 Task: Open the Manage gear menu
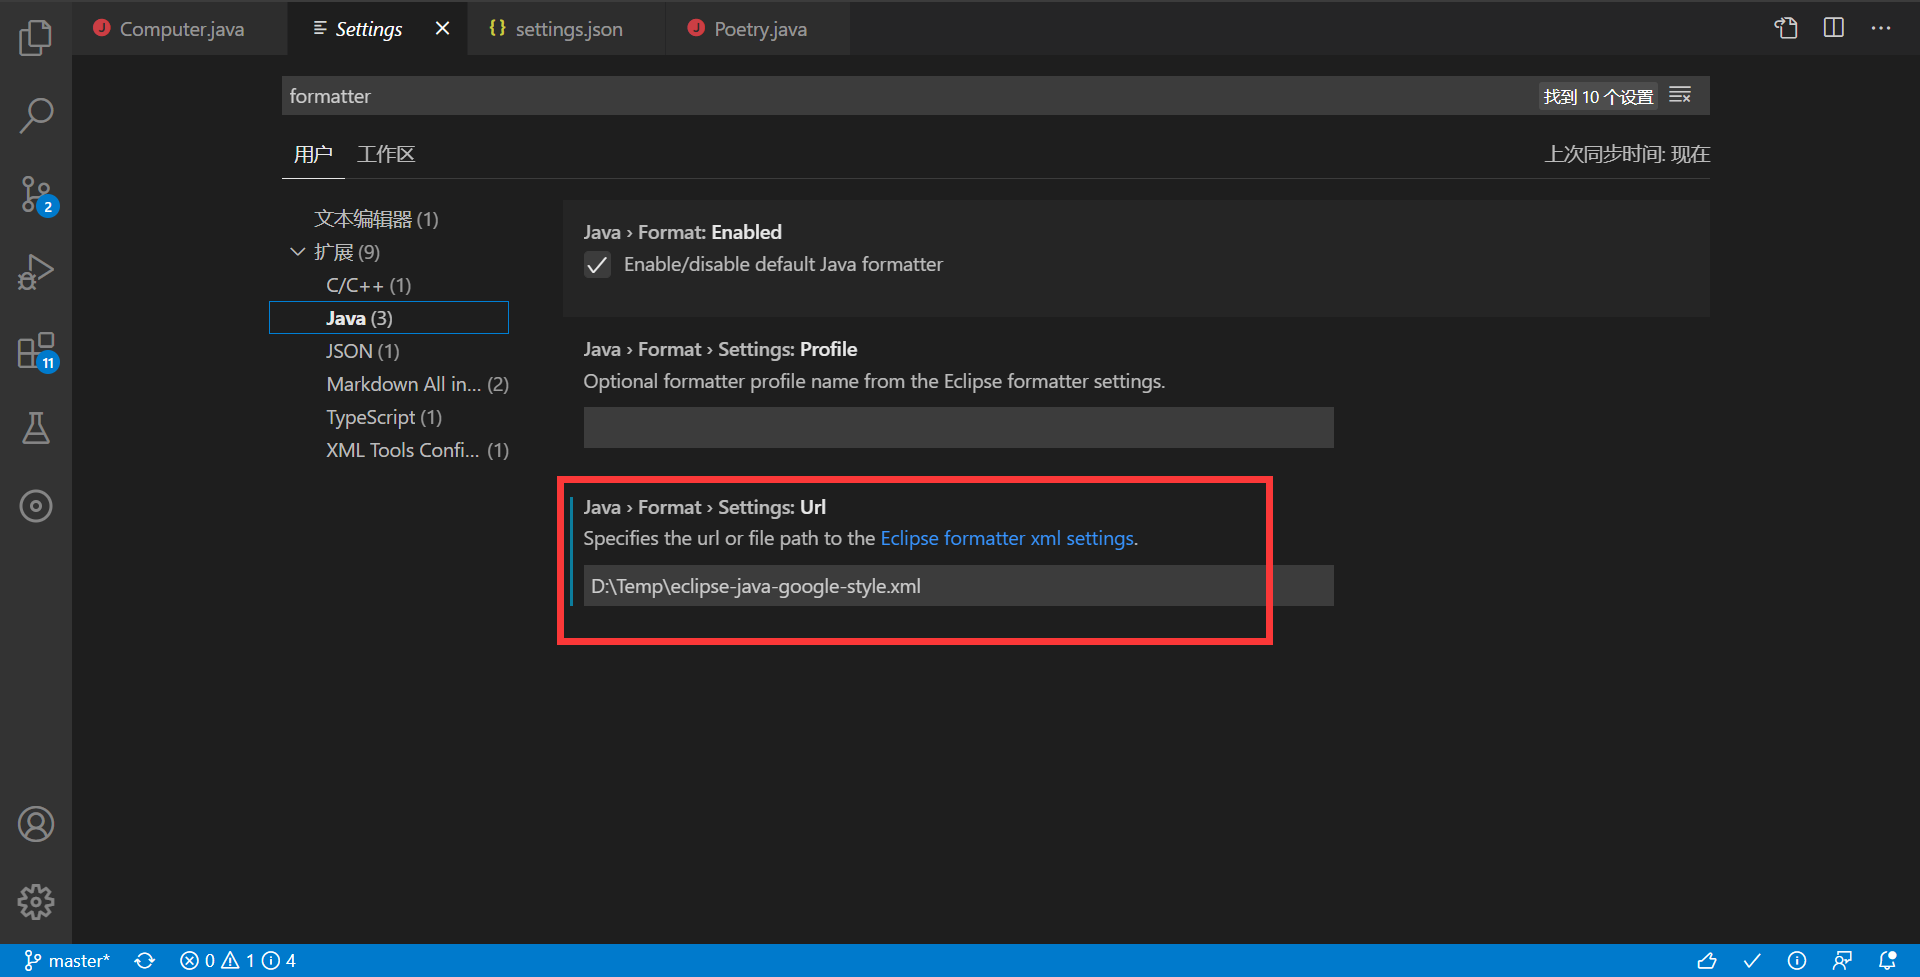[36, 902]
